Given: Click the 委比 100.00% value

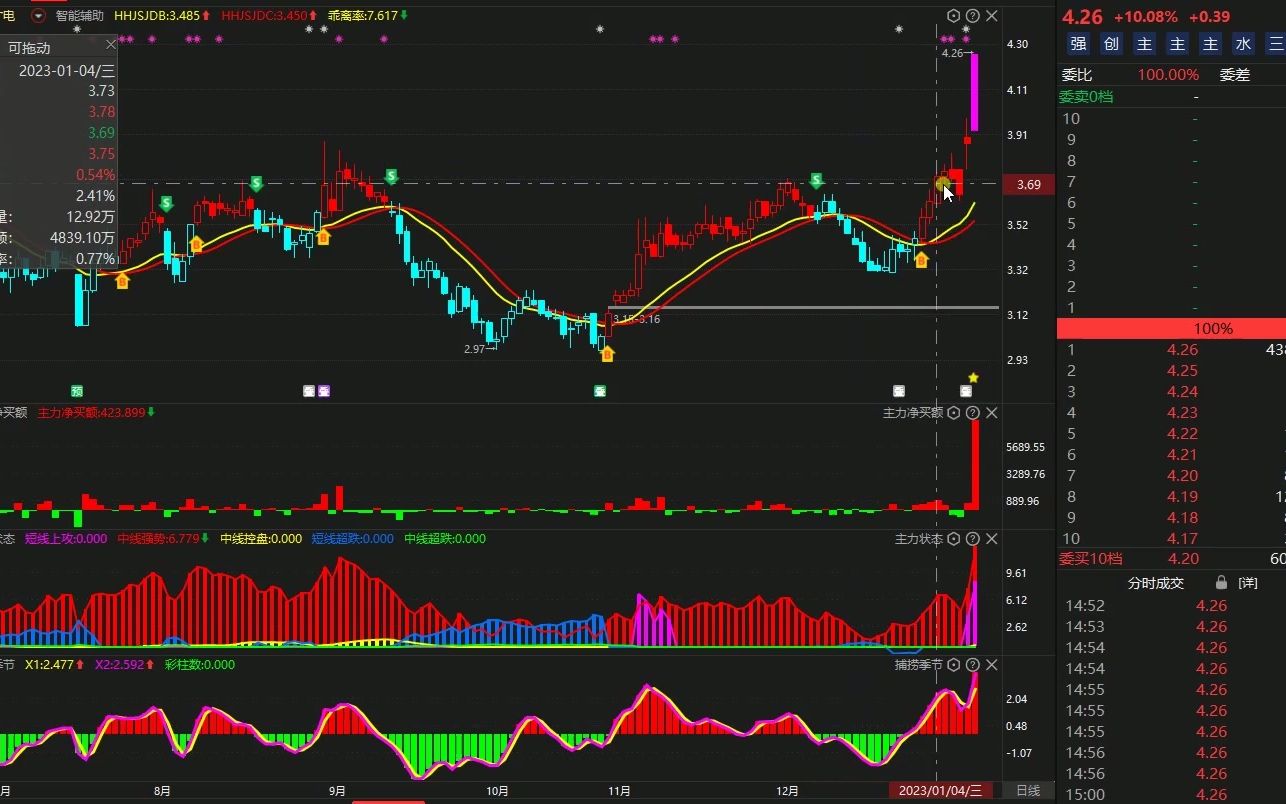Looking at the screenshot, I should (1168, 75).
